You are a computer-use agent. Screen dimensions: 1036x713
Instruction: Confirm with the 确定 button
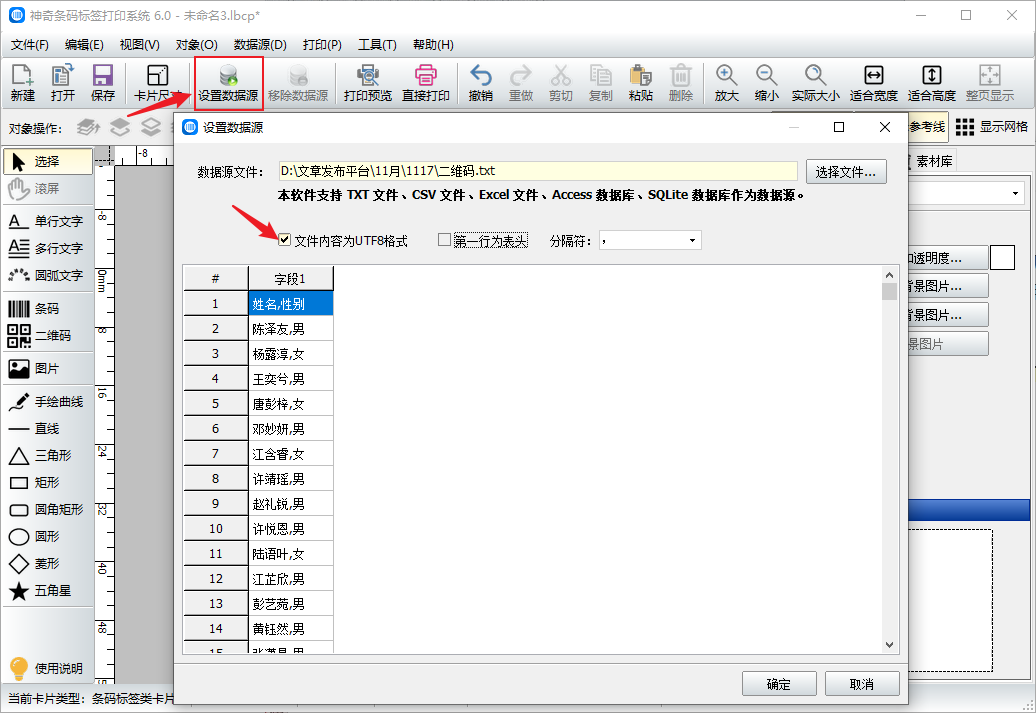[x=779, y=684]
